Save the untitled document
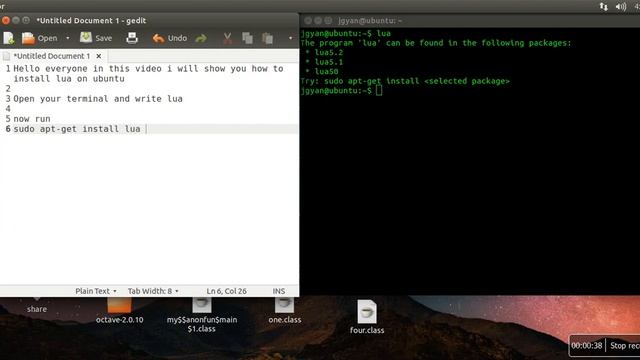Image resolution: width=640 pixels, height=360 pixels. (x=96, y=38)
